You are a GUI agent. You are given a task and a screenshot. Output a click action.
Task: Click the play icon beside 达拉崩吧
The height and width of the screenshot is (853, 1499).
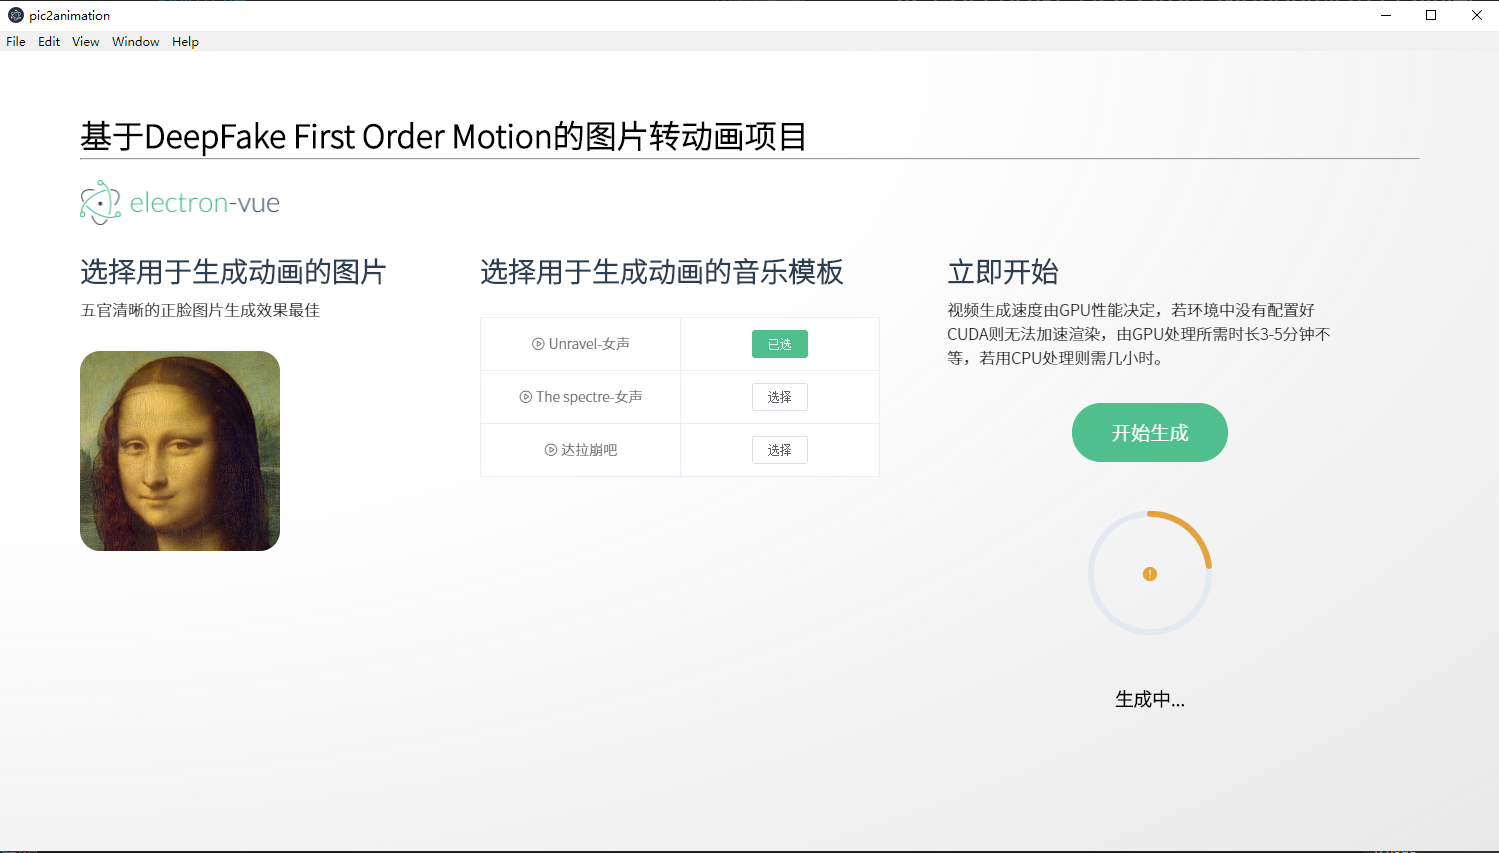coord(550,450)
